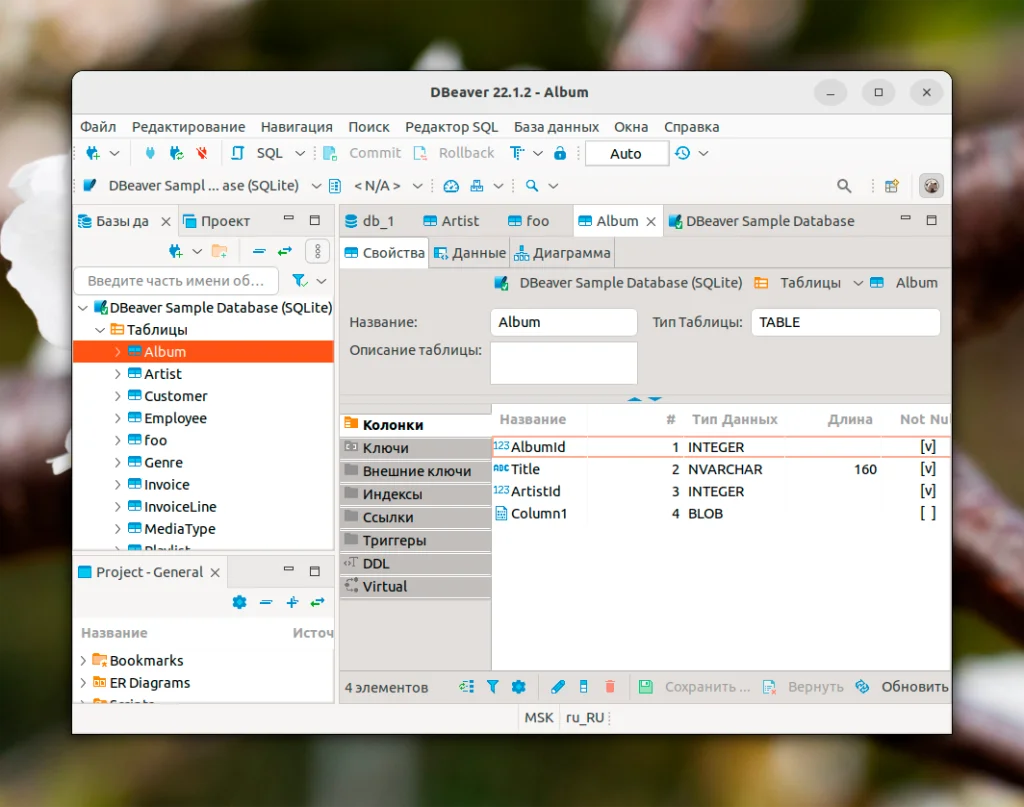Image resolution: width=1024 pixels, height=807 pixels.
Task: Open the Редактор SQL menu
Action: point(452,127)
